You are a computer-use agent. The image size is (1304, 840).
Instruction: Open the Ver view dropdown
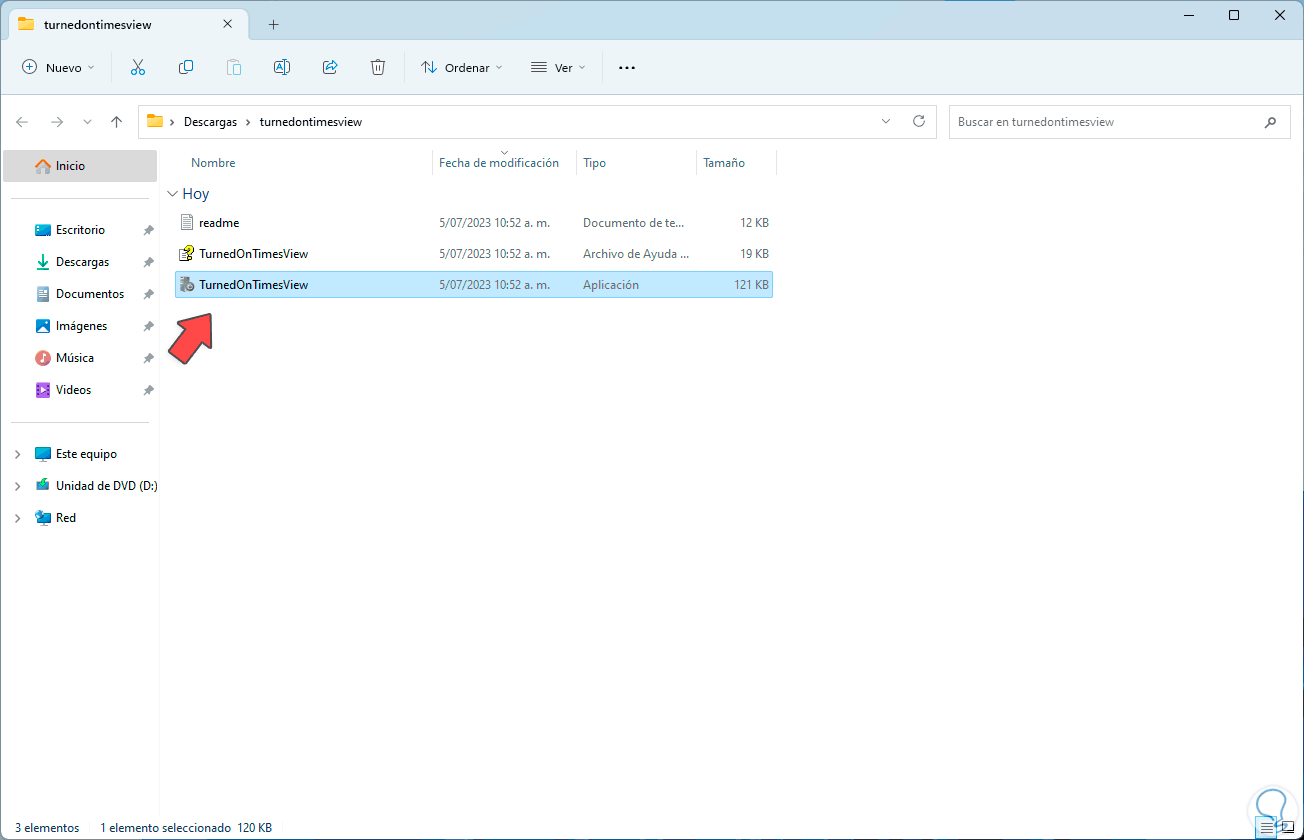click(x=558, y=67)
